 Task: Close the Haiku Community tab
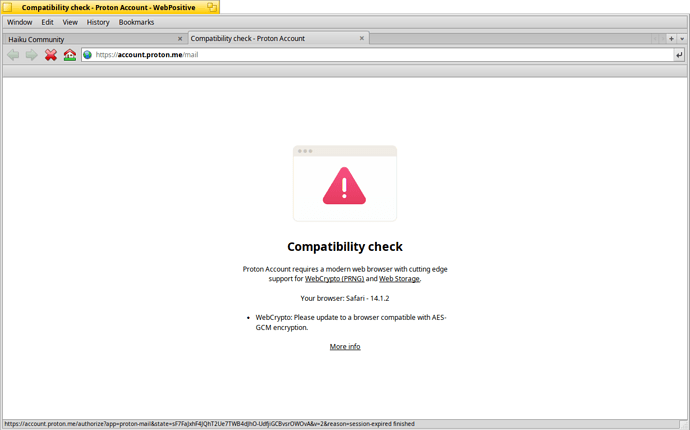click(180, 39)
